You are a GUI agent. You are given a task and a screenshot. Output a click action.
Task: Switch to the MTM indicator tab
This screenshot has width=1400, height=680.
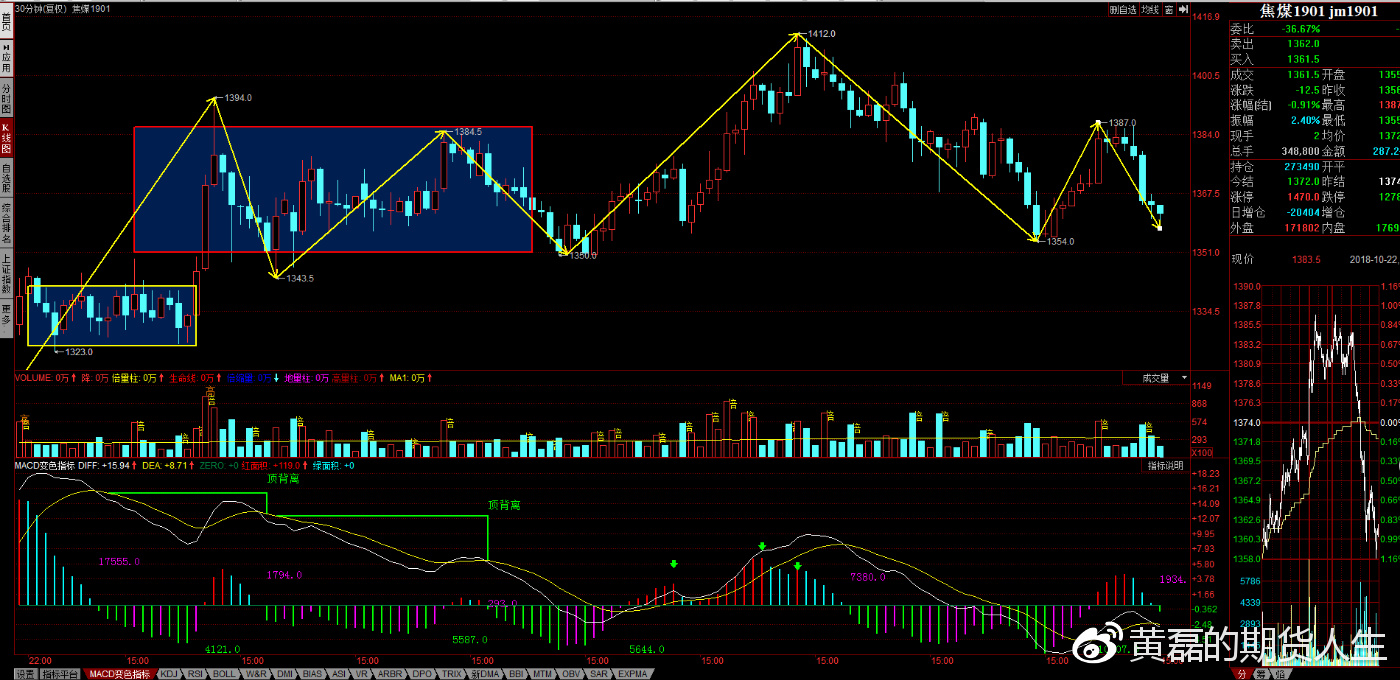pyautogui.click(x=543, y=674)
